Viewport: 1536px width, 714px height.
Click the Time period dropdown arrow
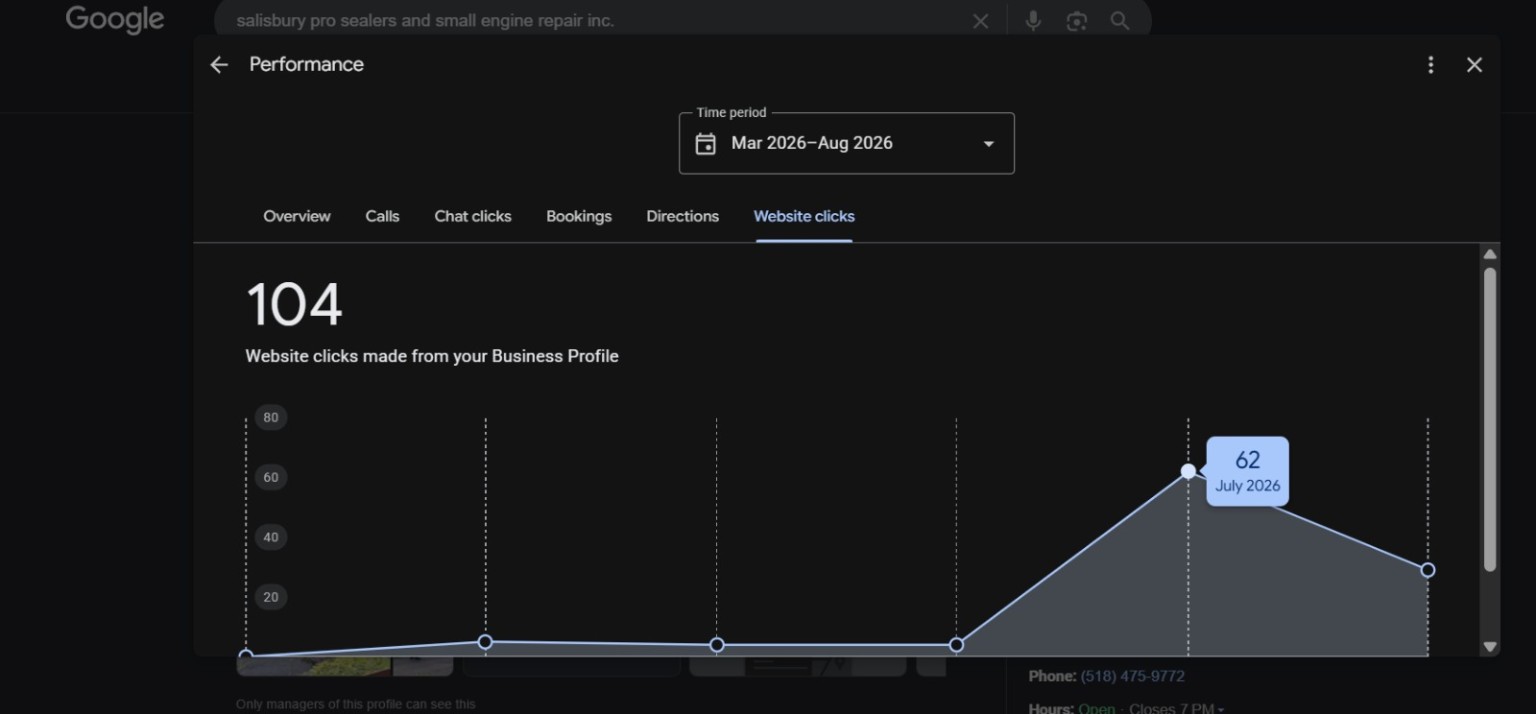pos(988,144)
